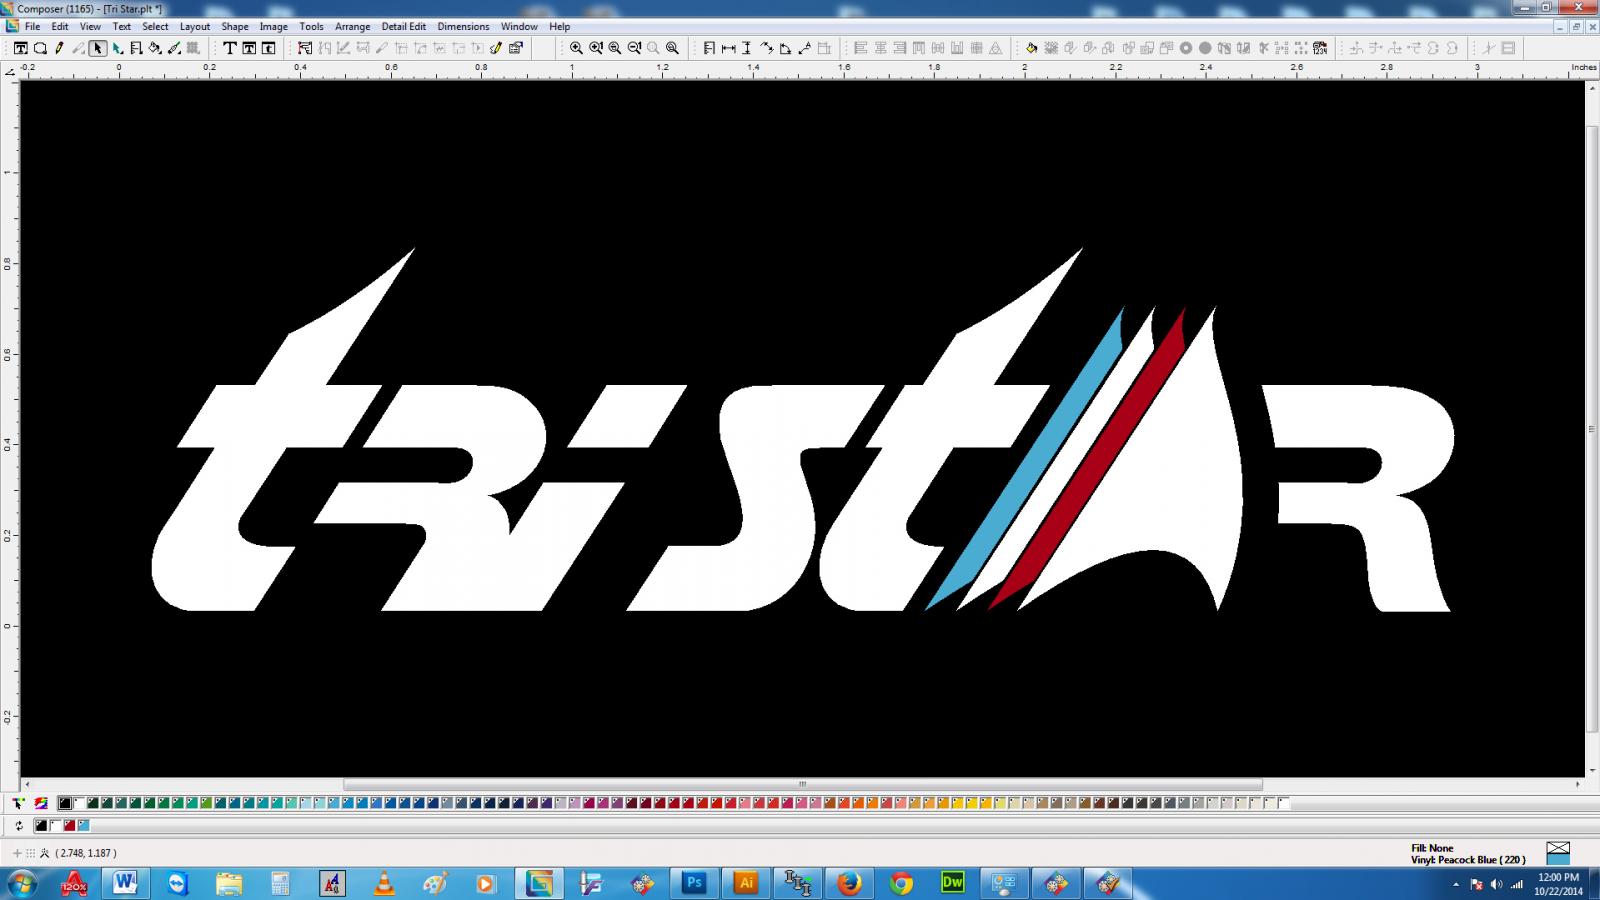Open the Arrange menu
The width and height of the screenshot is (1600, 900).
click(x=352, y=27)
